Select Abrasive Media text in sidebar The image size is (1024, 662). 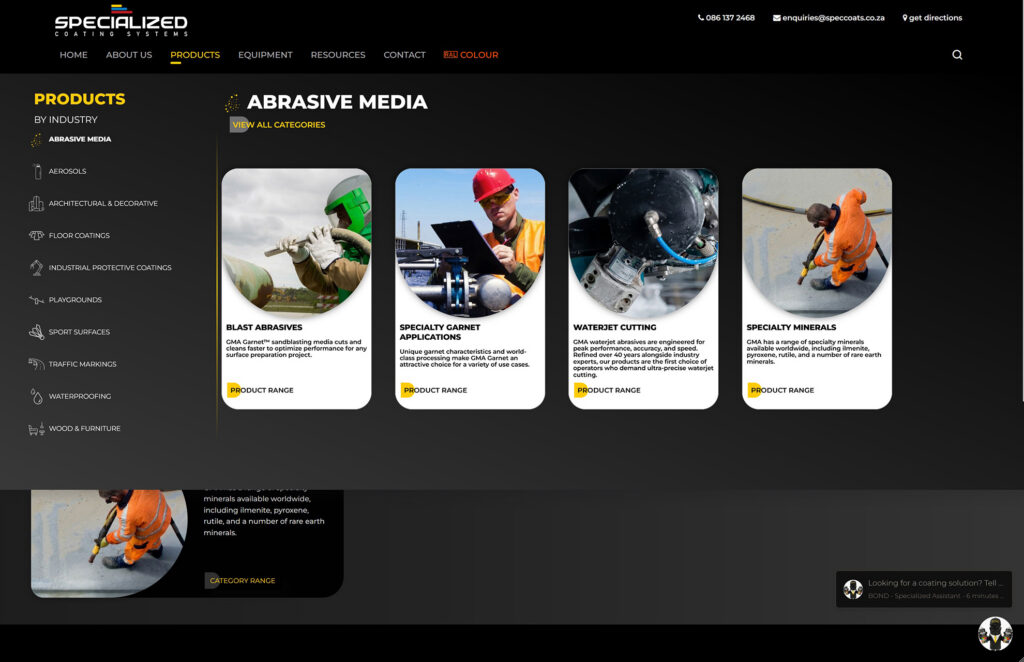[80, 139]
